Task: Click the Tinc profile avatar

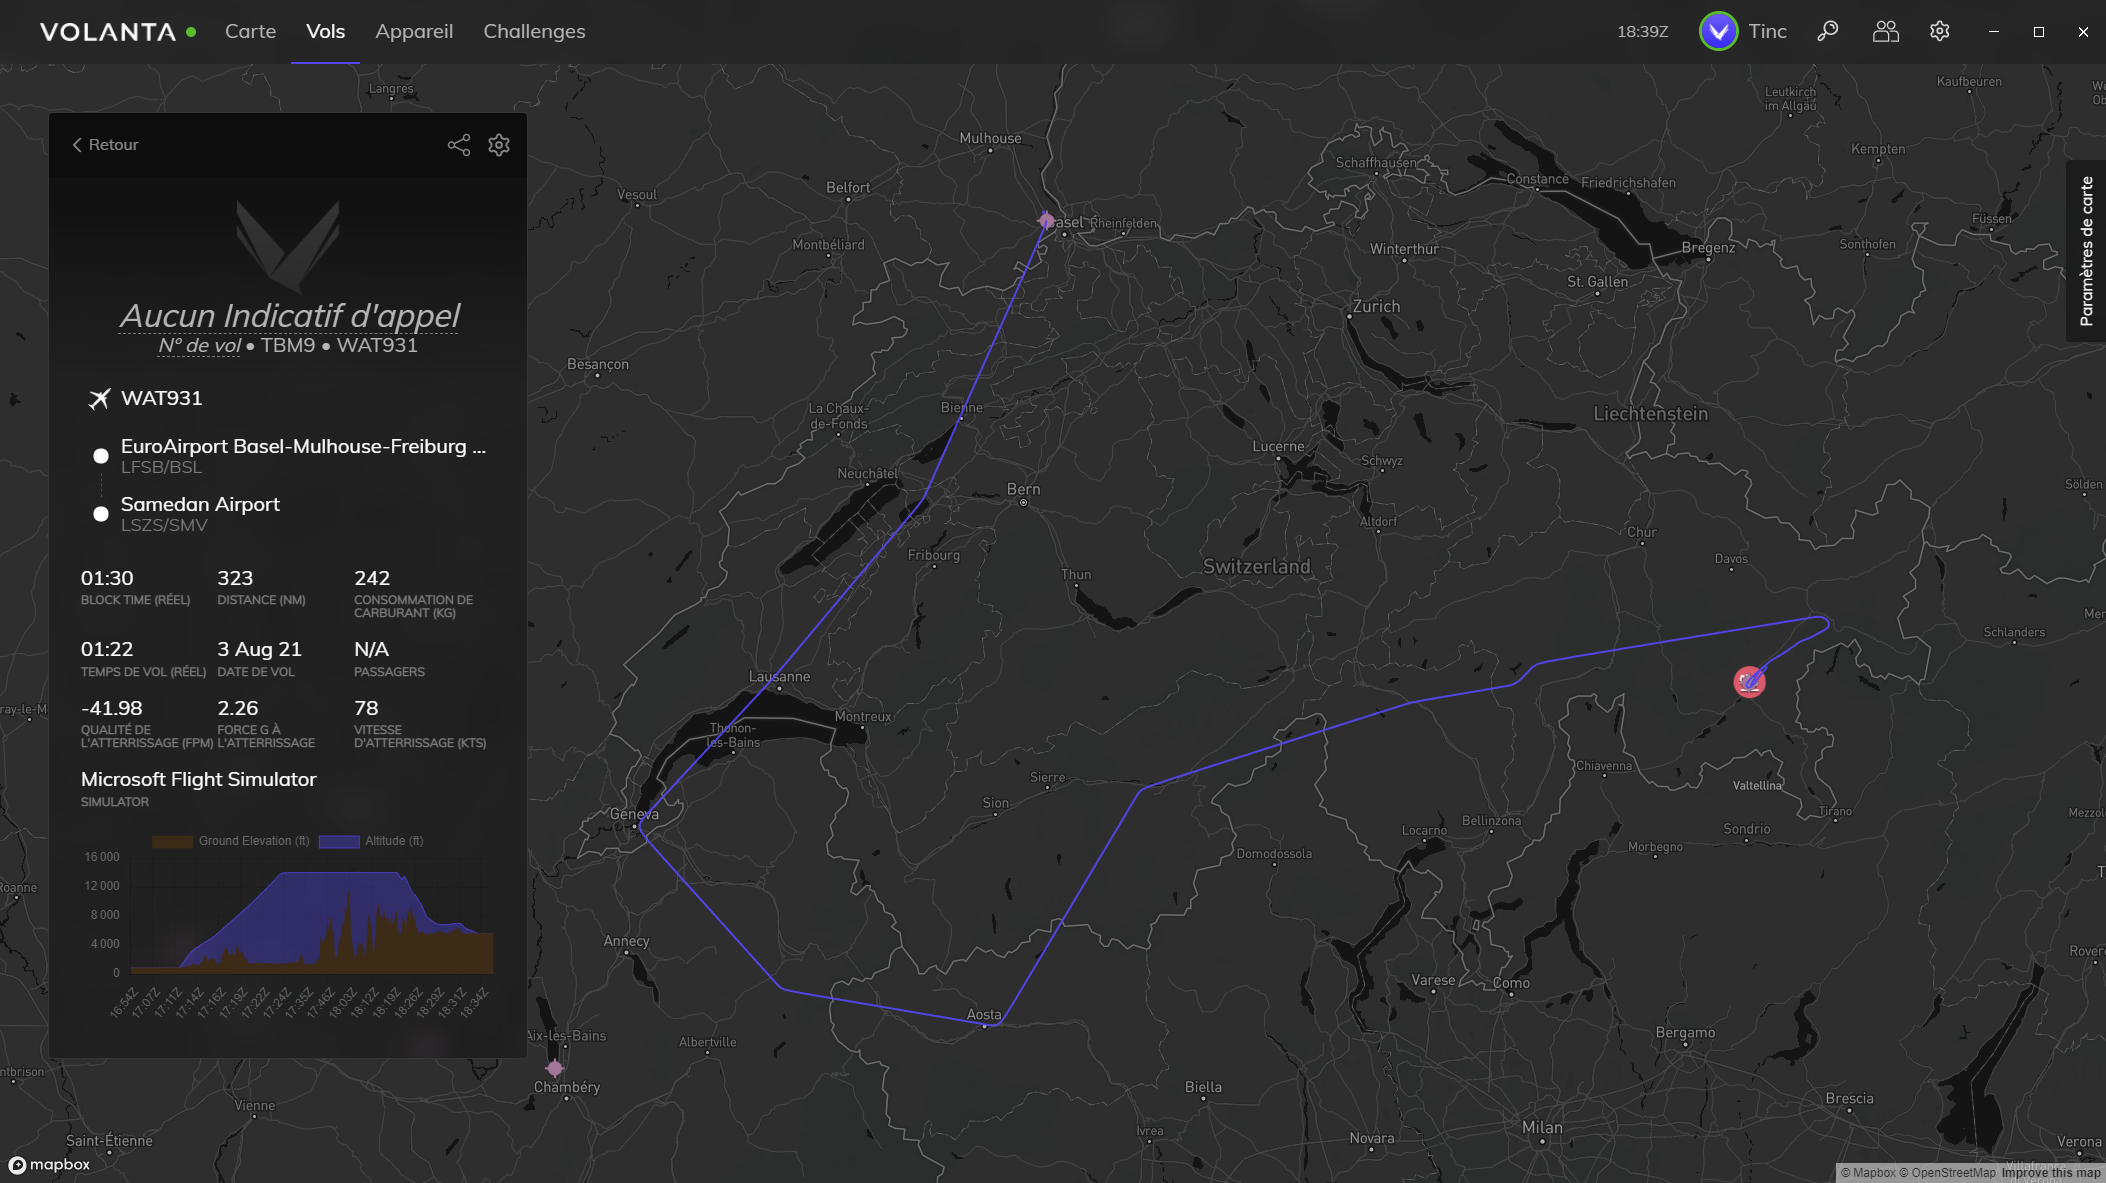Action: [1718, 32]
